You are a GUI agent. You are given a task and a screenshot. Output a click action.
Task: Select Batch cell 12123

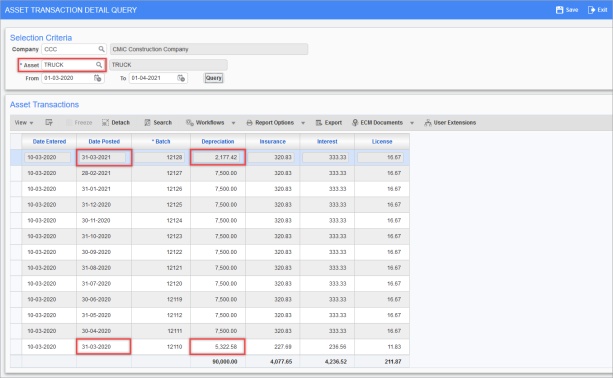pyautogui.click(x=161, y=236)
